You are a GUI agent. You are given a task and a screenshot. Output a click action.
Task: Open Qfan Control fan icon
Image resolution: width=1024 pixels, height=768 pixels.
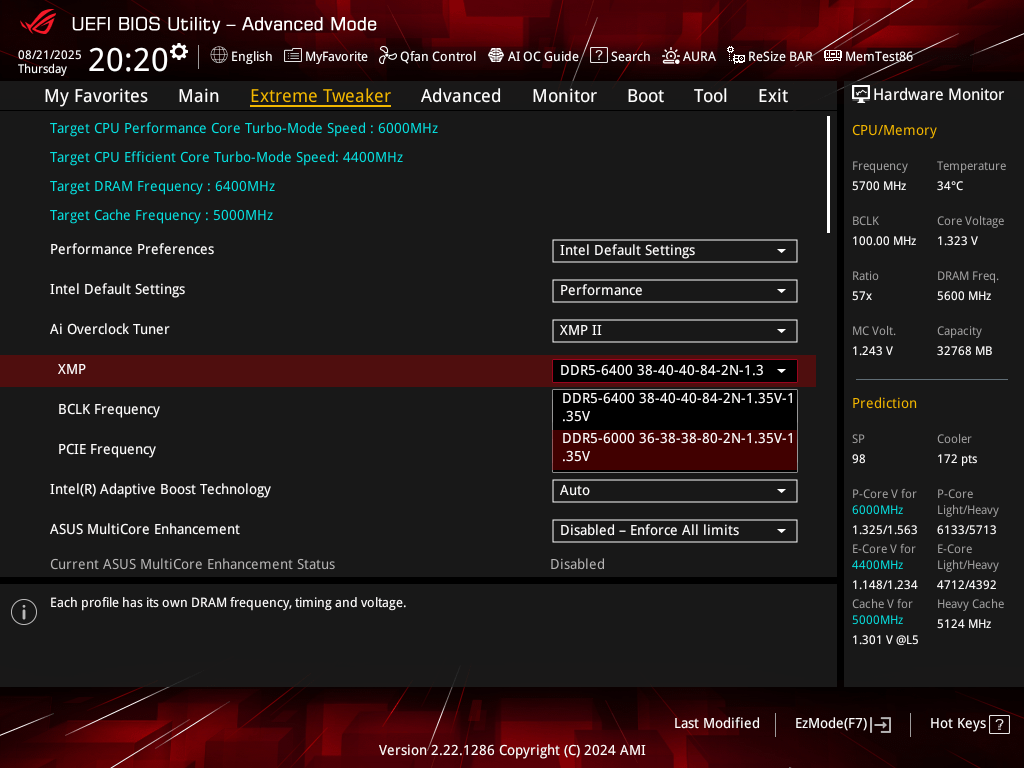(388, 56)
